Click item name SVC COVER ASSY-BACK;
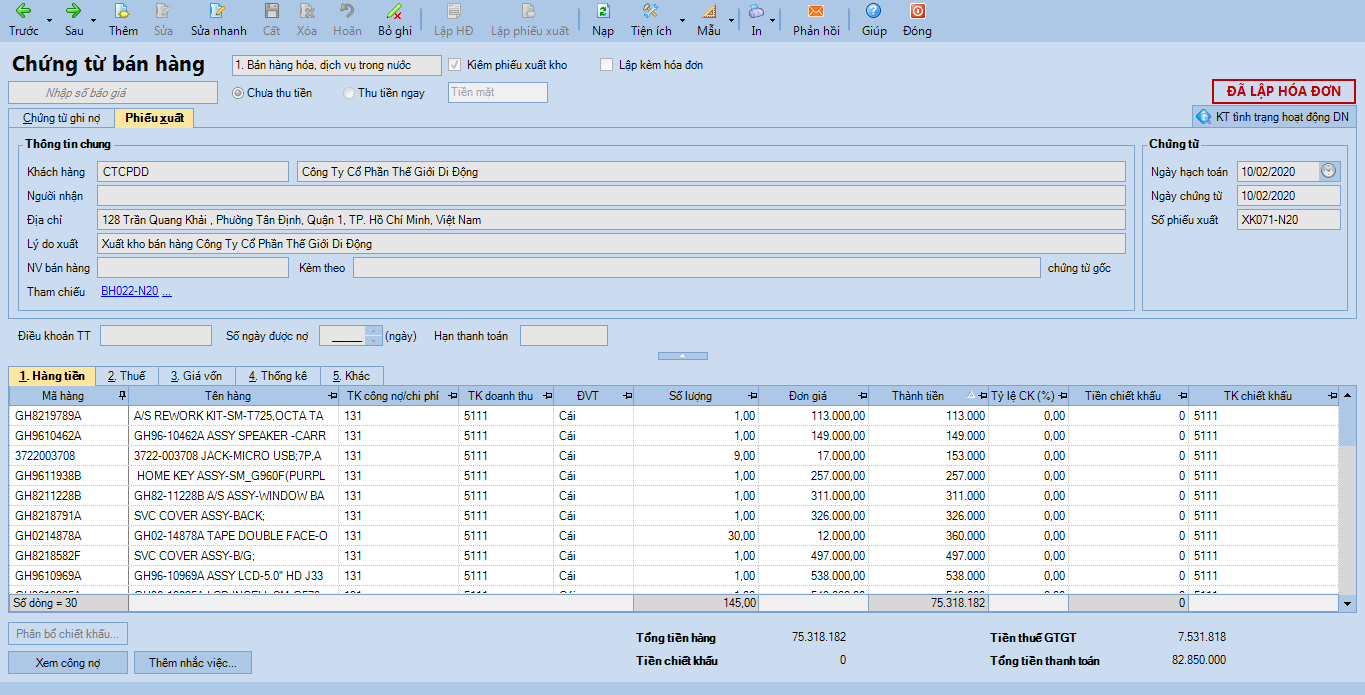The height and width of the screenshot is (695, 1365). click(199, 515)
